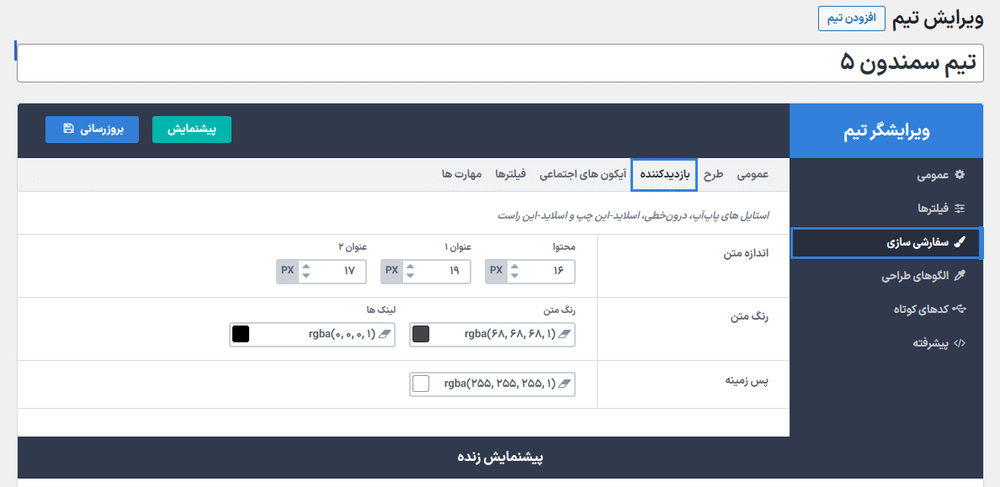Screen dimensions: 1000x487
Task: Open the آیکون های اجتماعی tab
Action: (584, 175)
